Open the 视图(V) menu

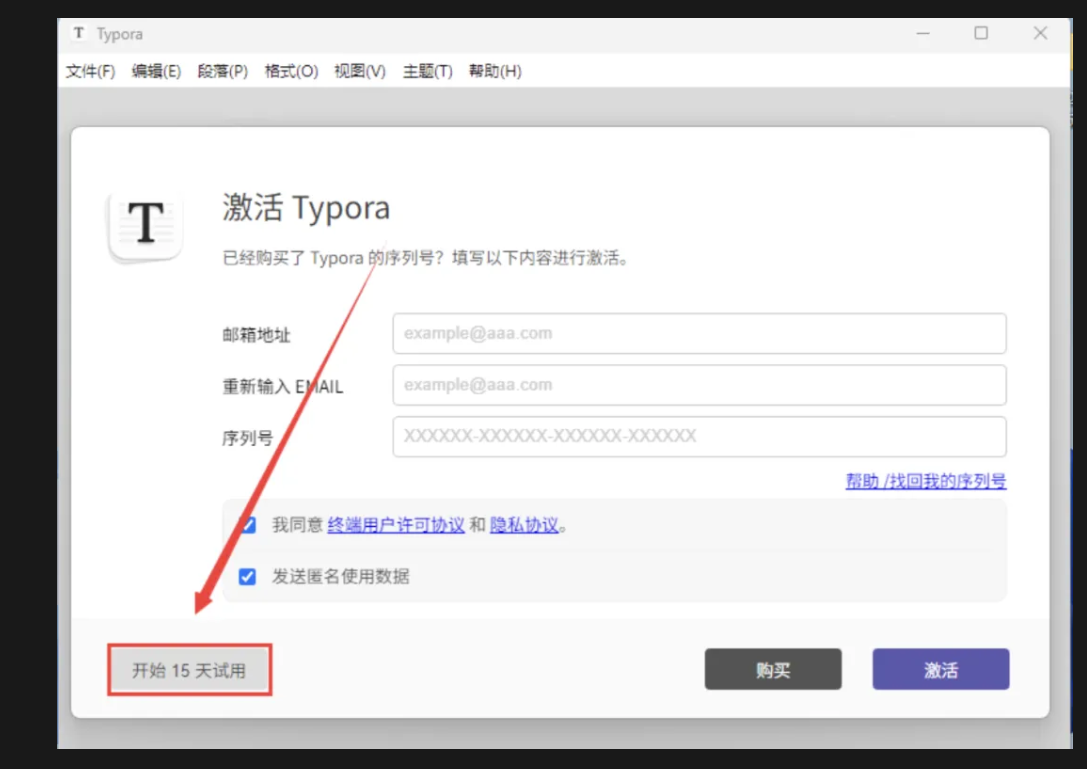click(x=360, y=71)
